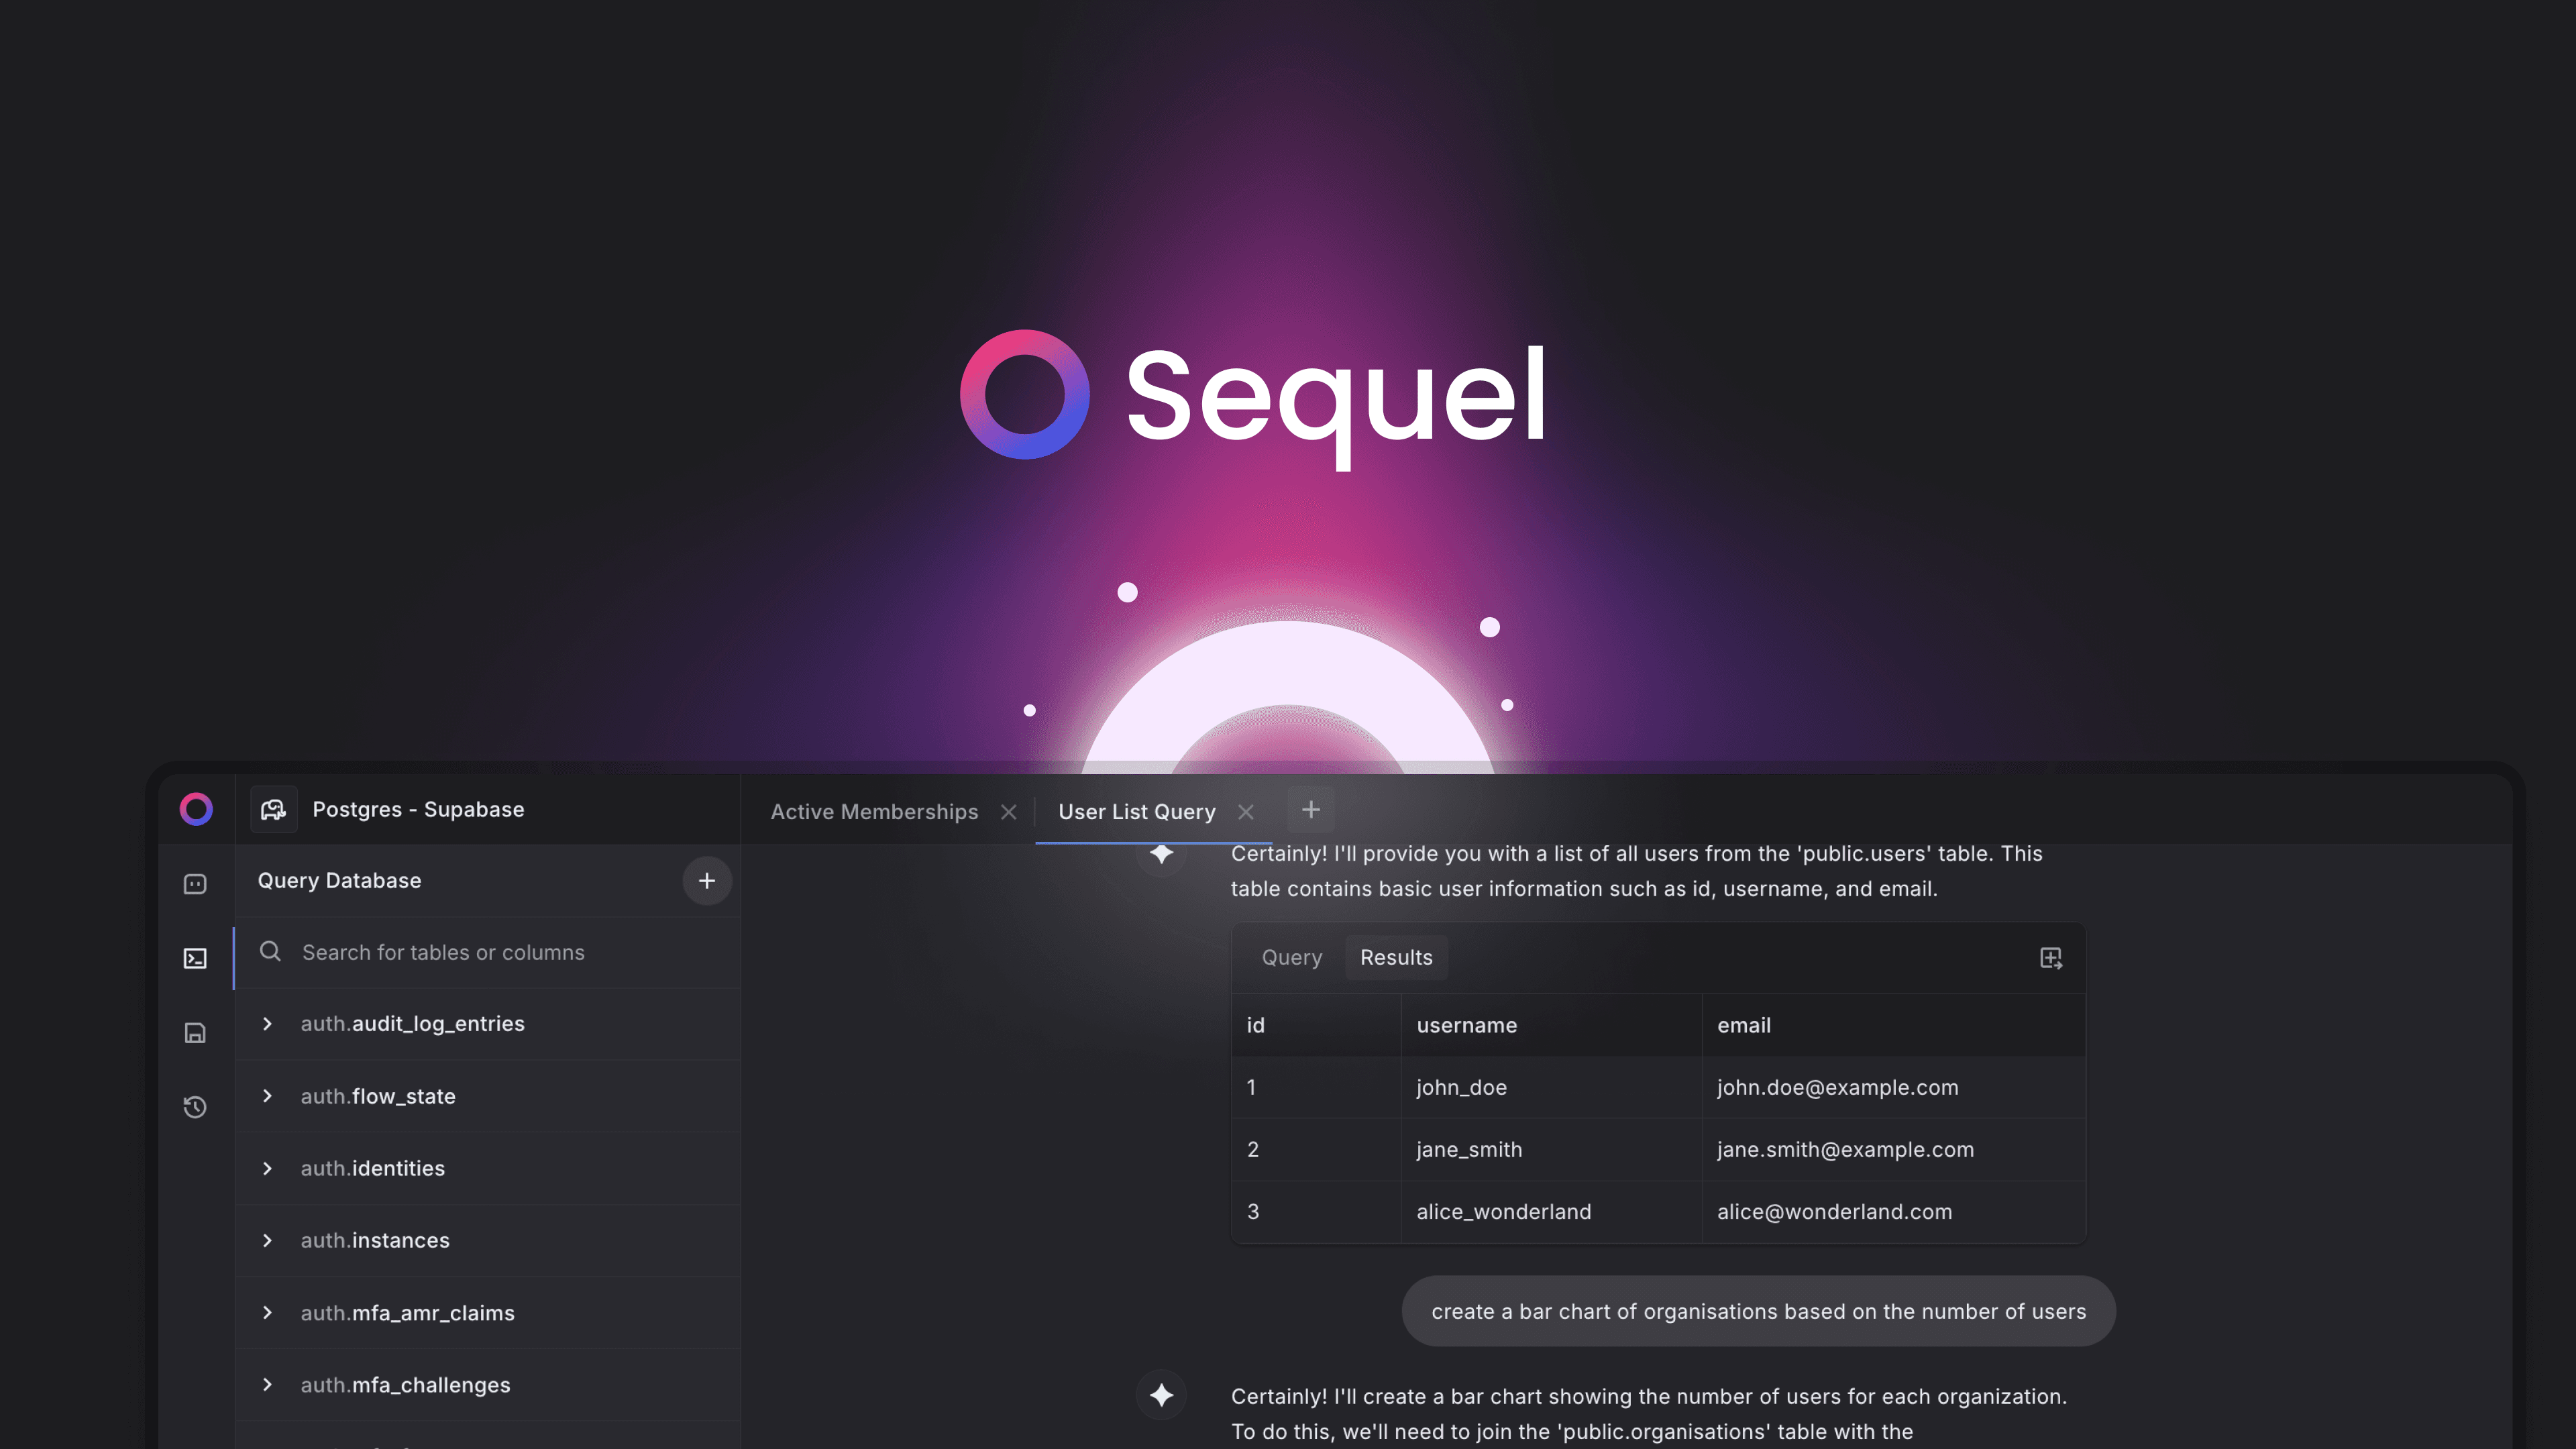Image resolution: width=2576 pixels, height=1449 pixels.
Task: Close the User List Query tab
Action: coord(1246,810)
